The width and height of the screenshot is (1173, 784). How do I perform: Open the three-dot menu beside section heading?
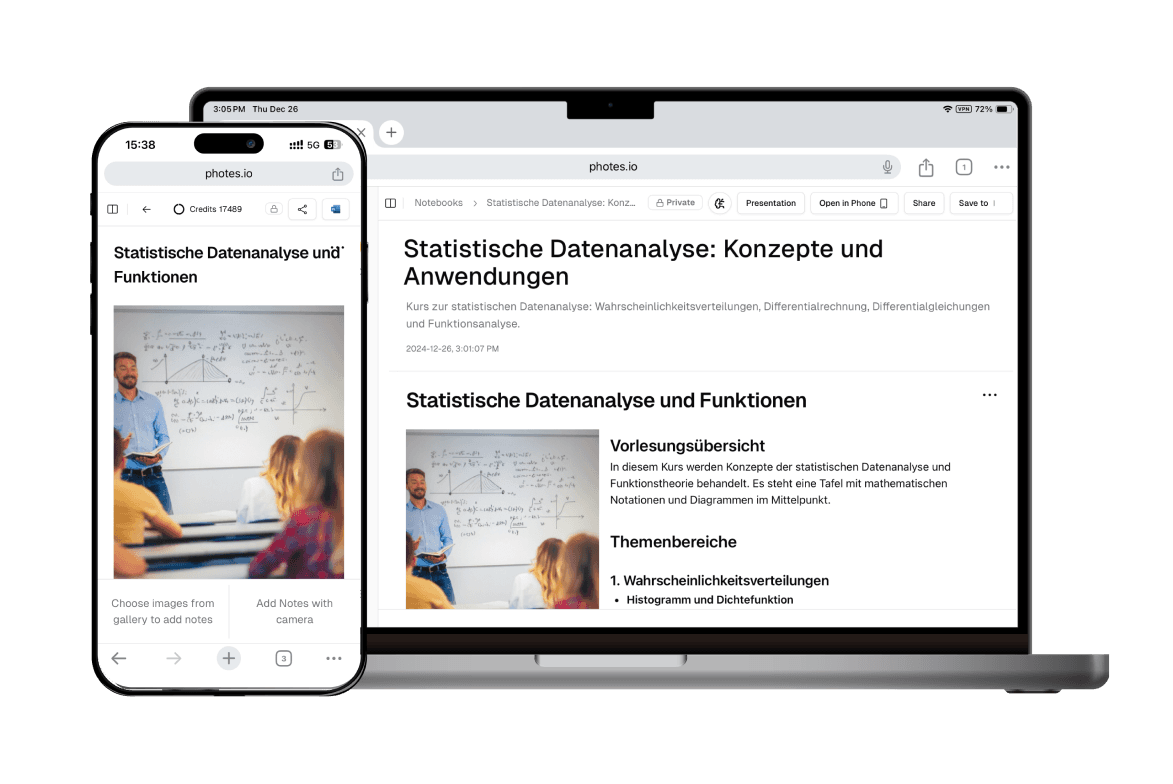[x=989, y=395]
